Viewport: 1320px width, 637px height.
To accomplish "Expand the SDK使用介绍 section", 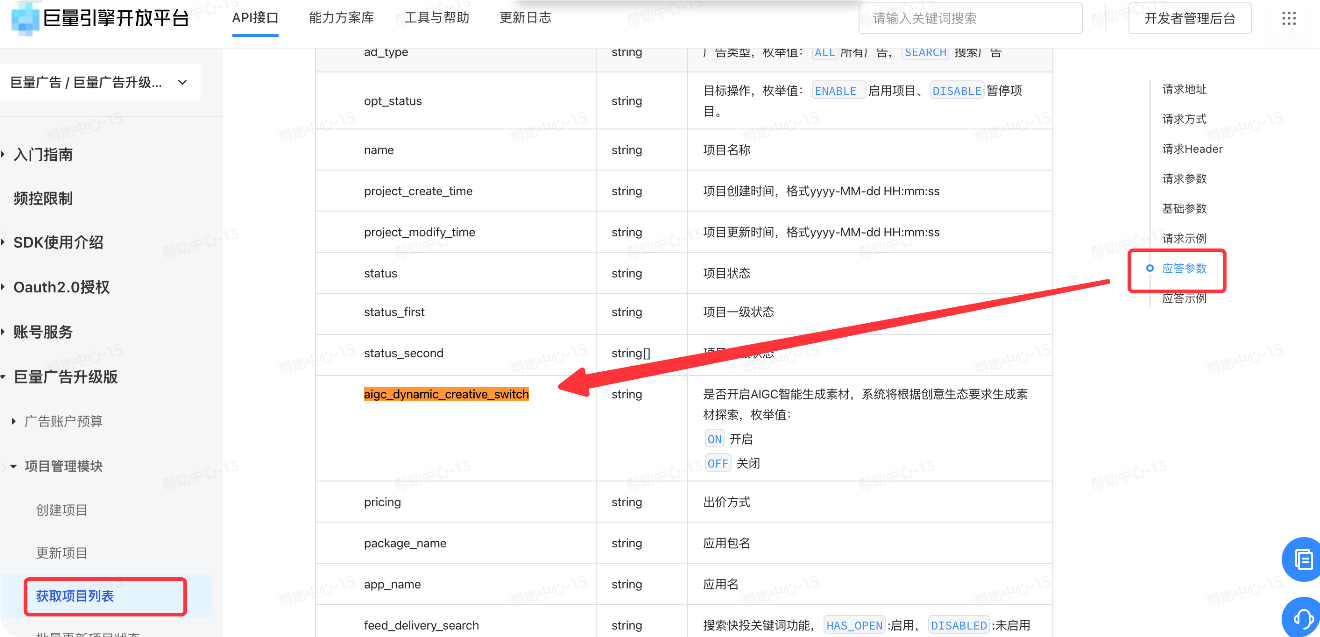I will coord(58,243).
